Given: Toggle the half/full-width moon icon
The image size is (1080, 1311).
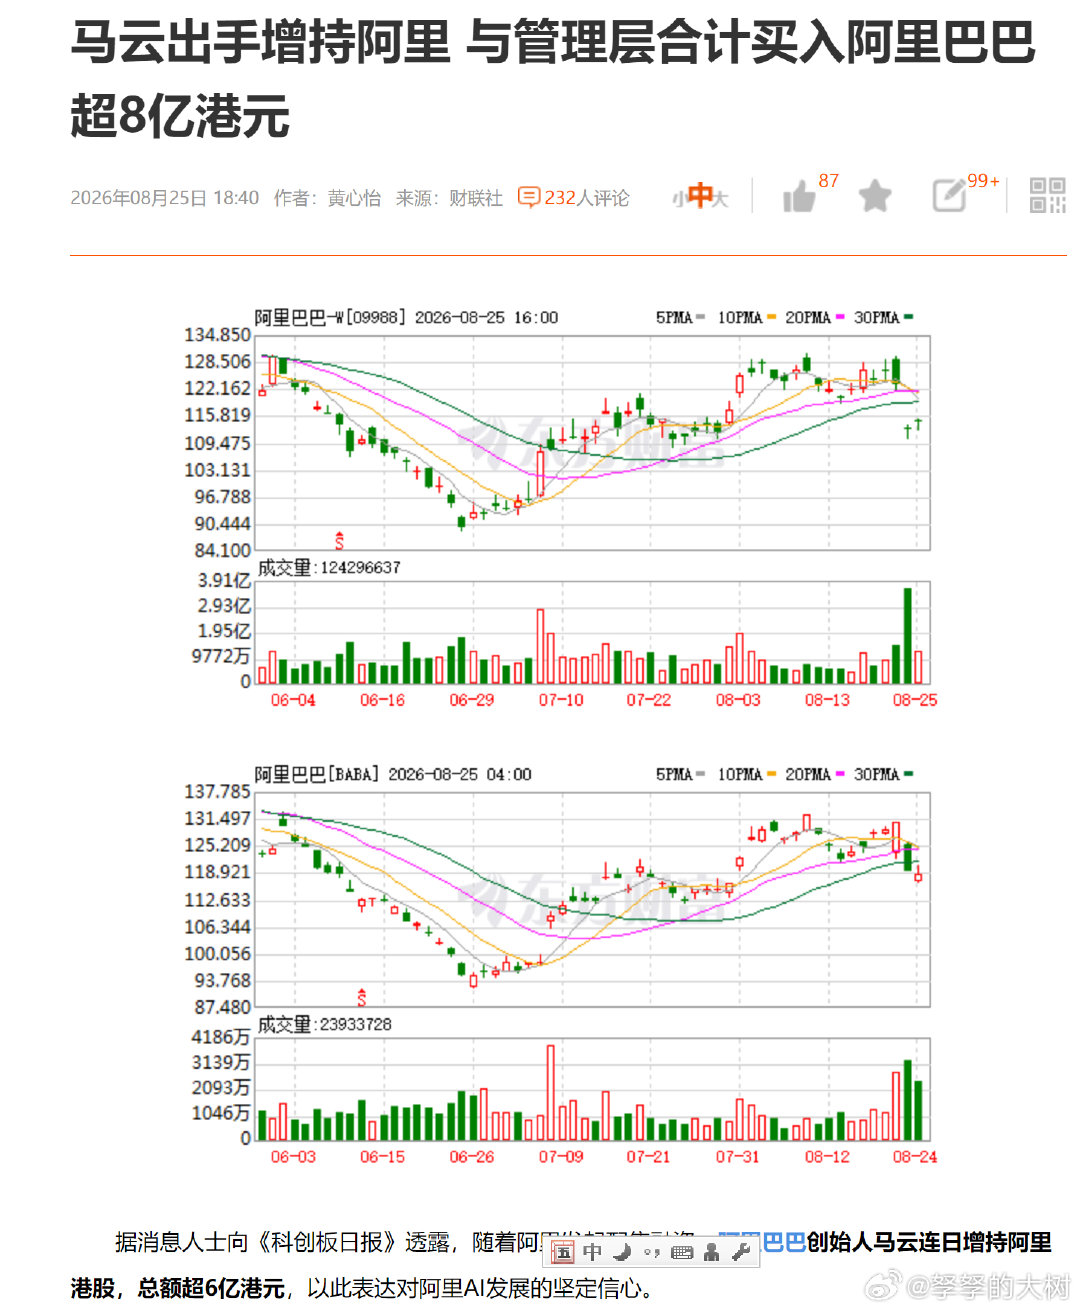Looking at the screenshot, I should click(x=622, y=1252).
